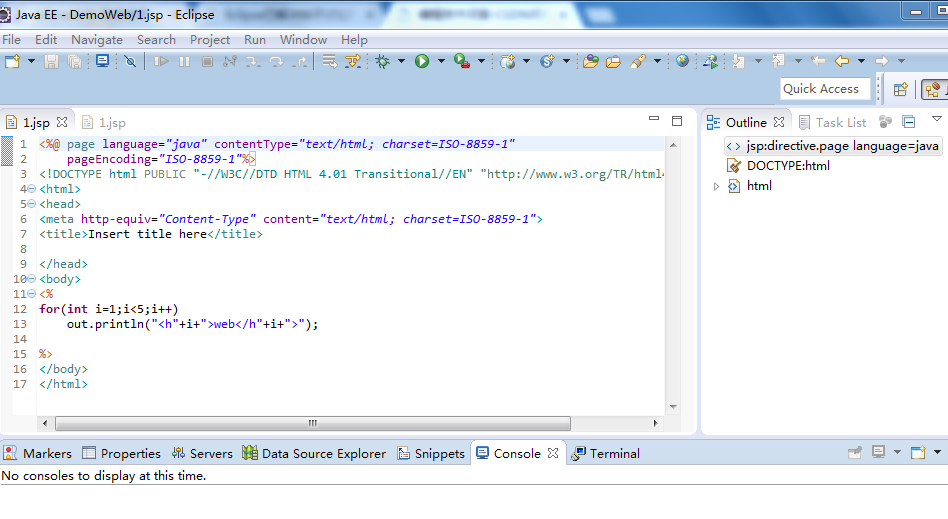Click the Disconnect debug icon
Screen dimensions: 948x519
[230, 61]
